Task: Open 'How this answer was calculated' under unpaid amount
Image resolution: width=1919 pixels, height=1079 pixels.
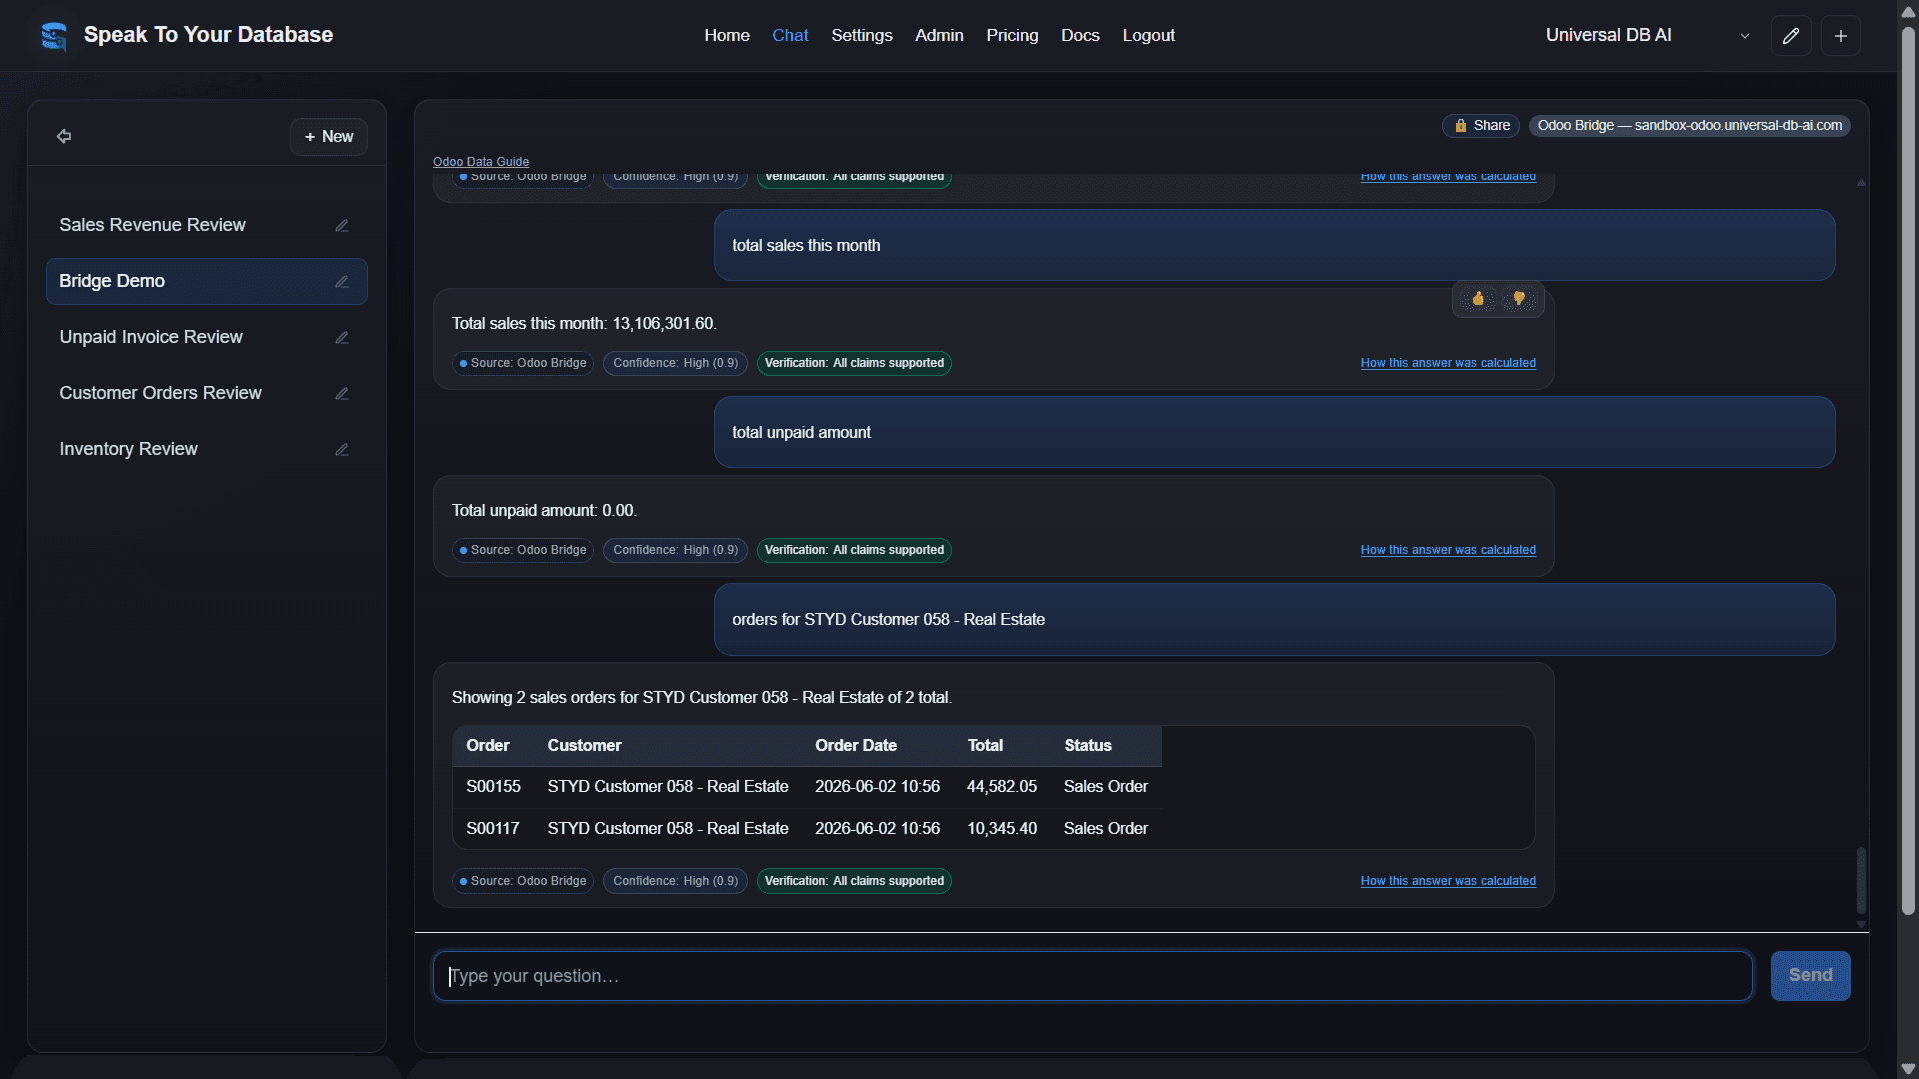Action: point(1448,550)
